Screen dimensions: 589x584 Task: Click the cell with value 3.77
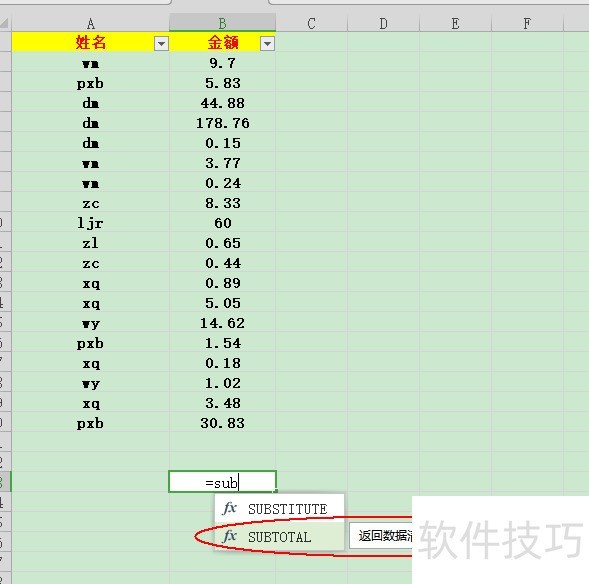pyautogui.click(x=222, y=163)
